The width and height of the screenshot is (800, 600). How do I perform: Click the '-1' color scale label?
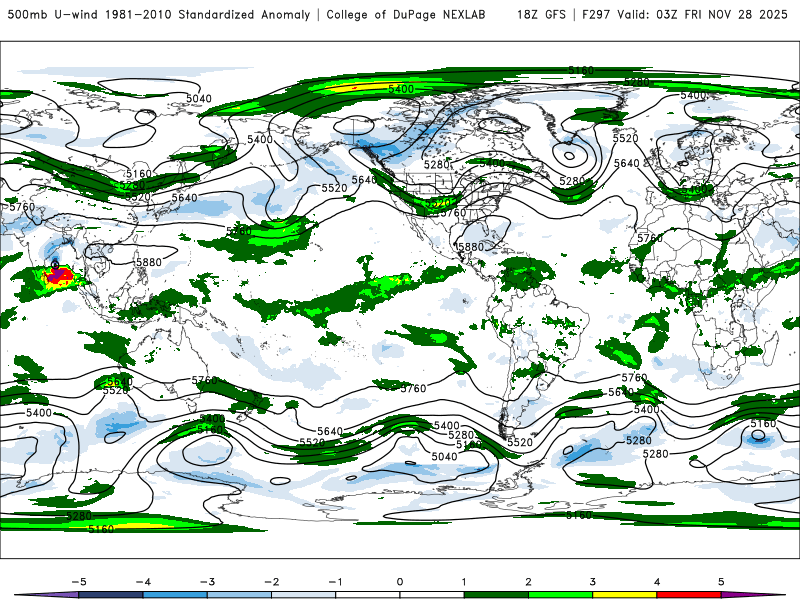[x=335, y=582]
